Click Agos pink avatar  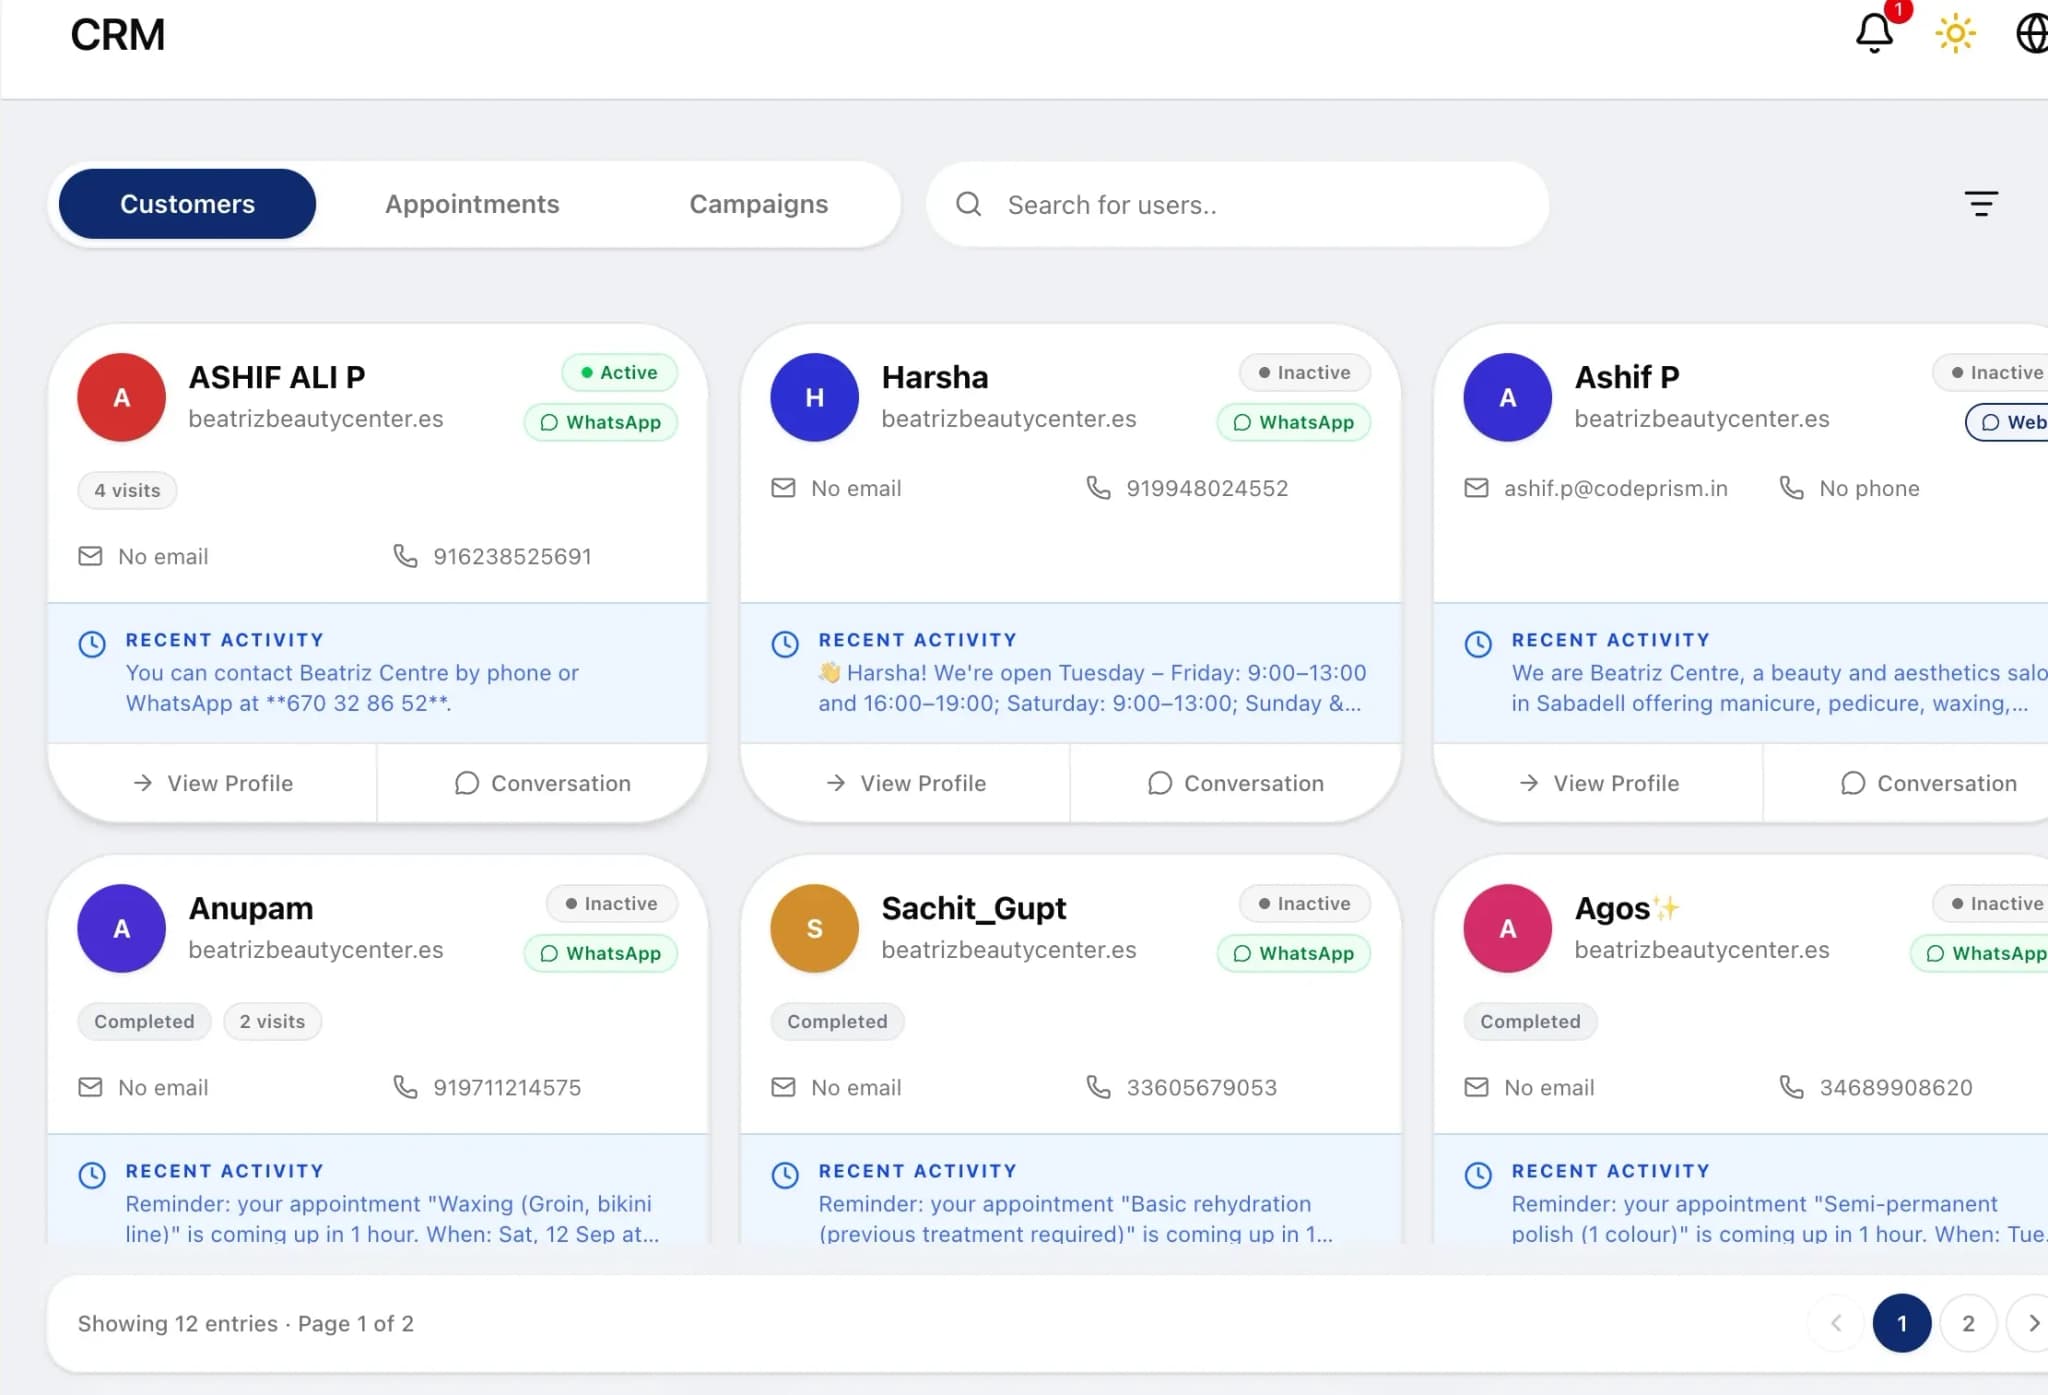(1507, 928)
